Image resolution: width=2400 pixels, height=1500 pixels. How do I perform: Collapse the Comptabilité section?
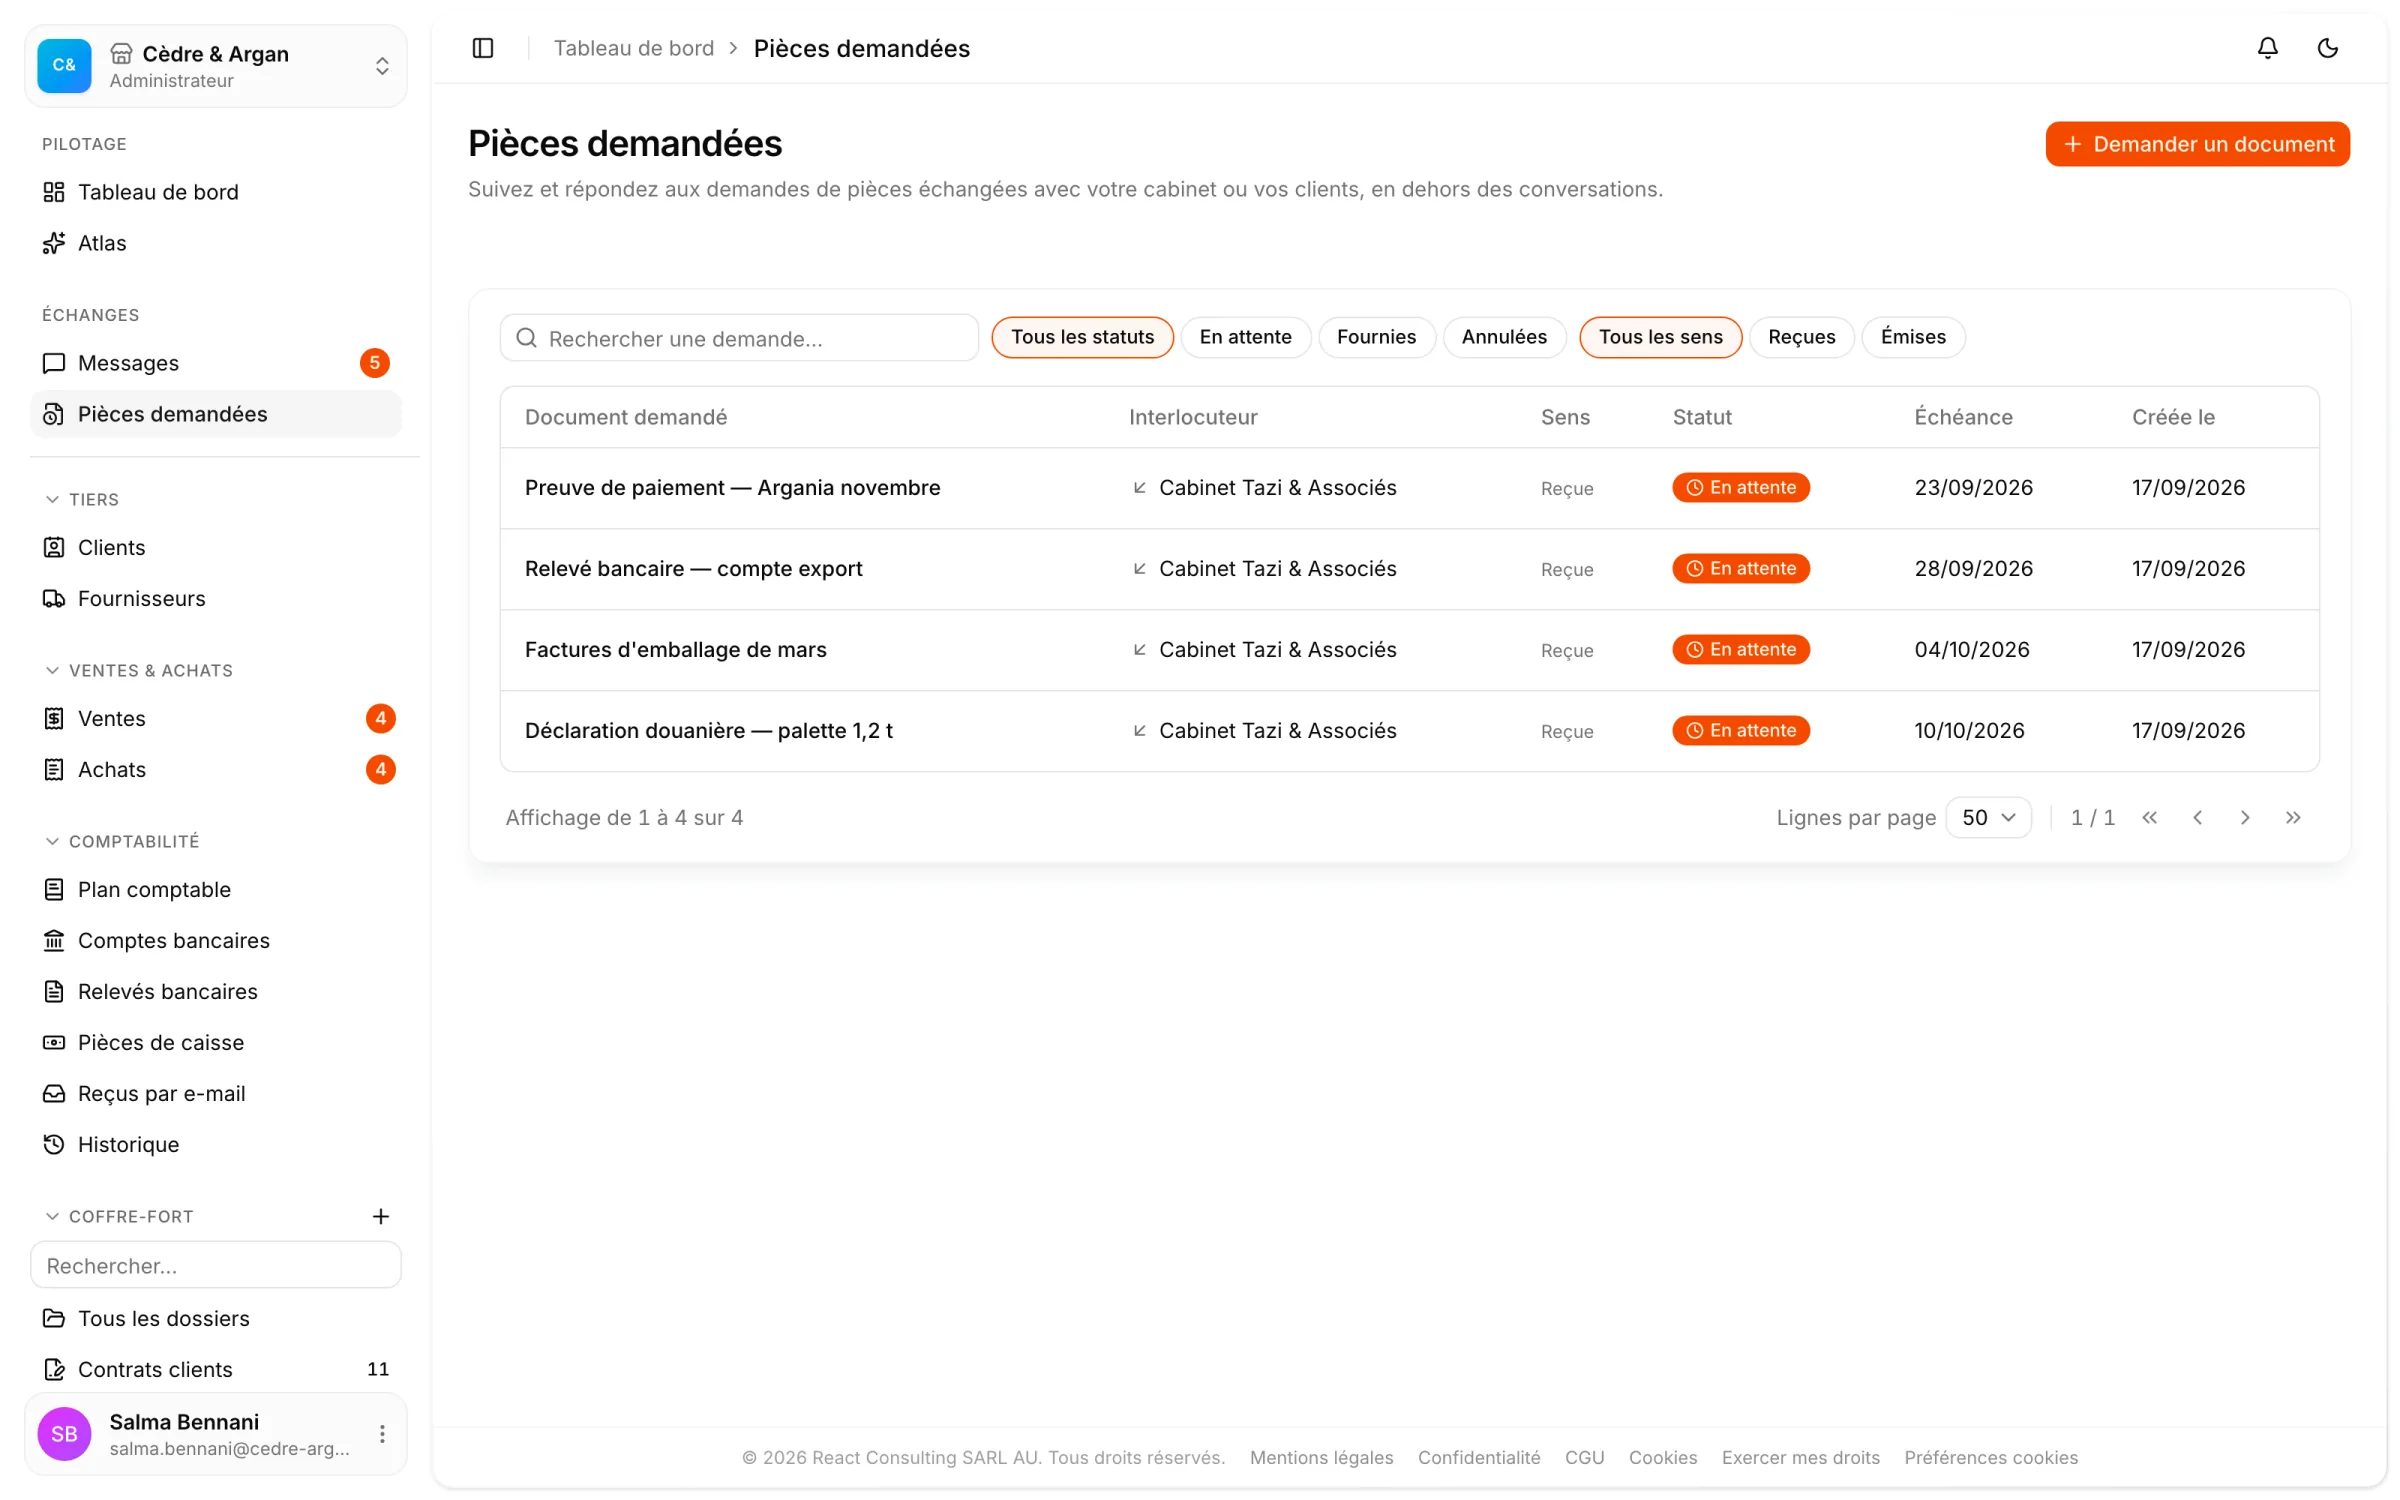click(x=122, y=842)
